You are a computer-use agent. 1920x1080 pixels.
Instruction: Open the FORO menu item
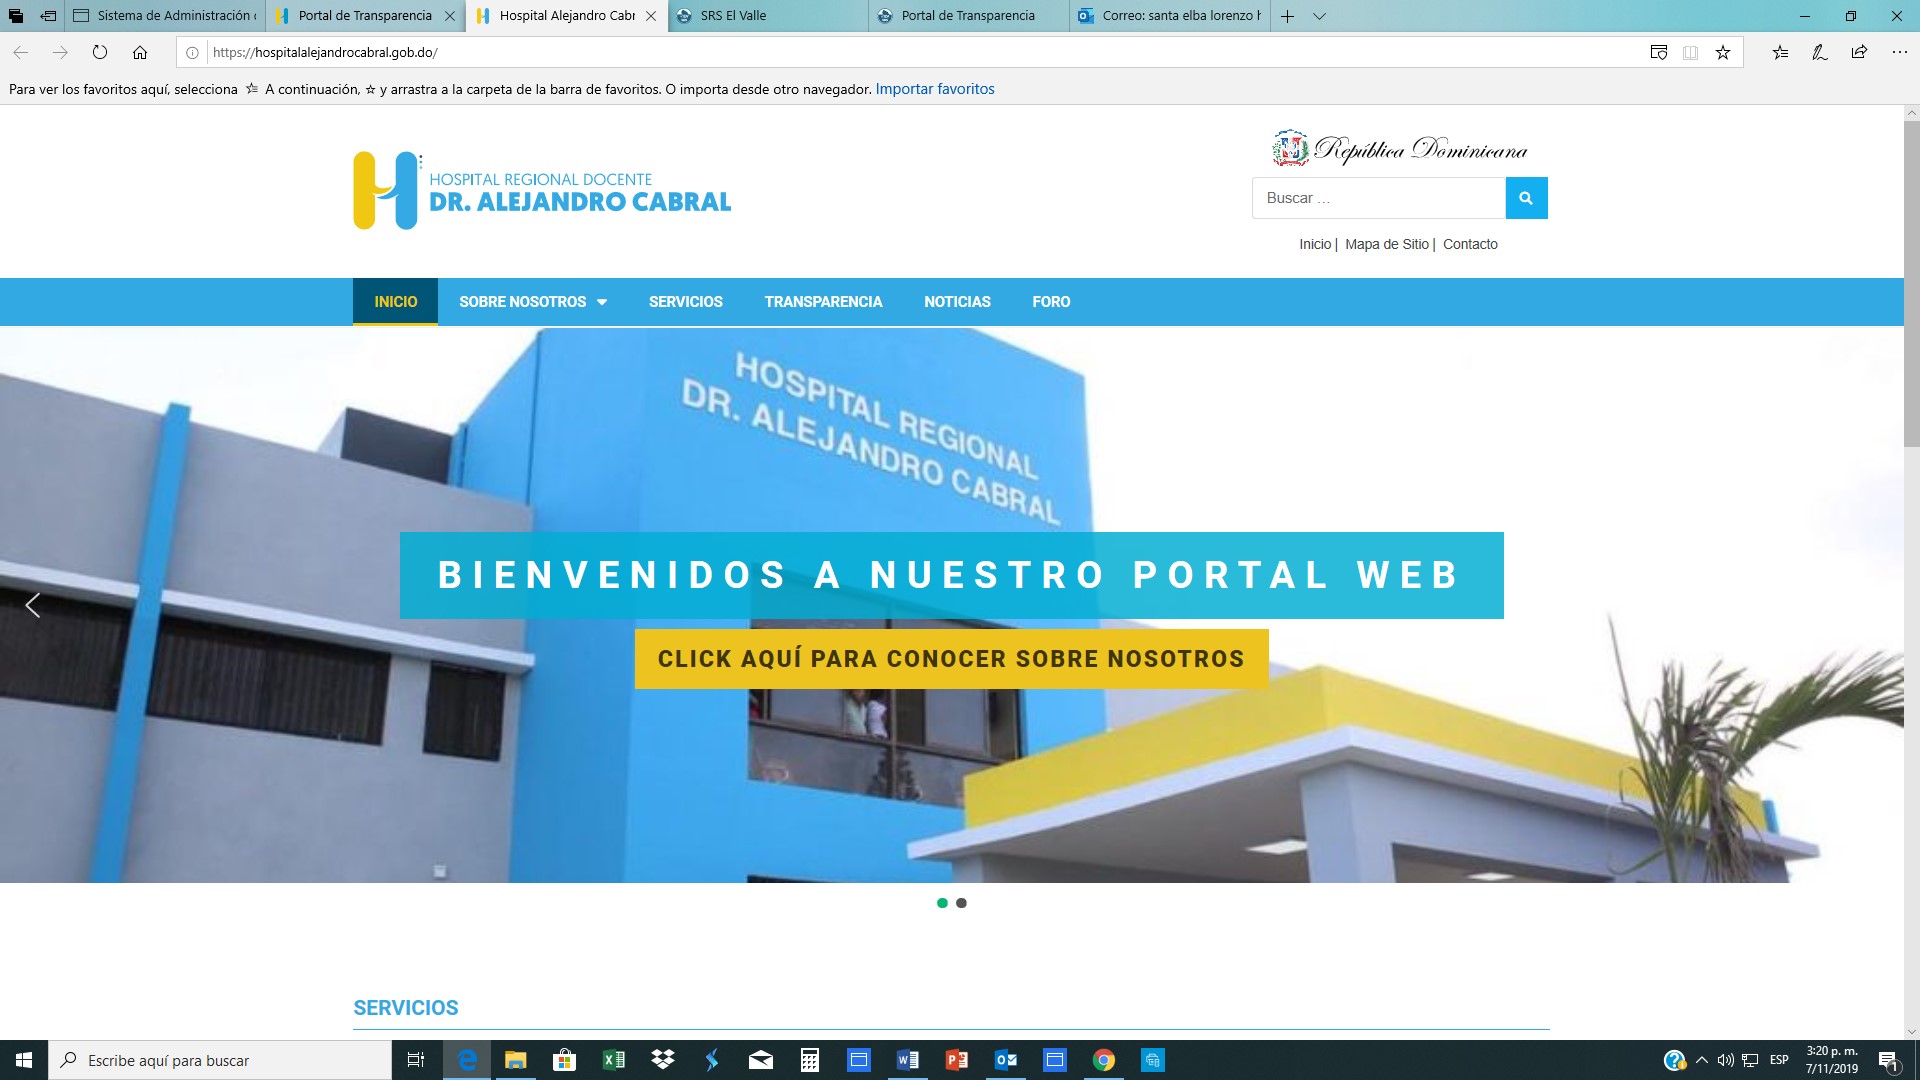tap(1051, 302)
